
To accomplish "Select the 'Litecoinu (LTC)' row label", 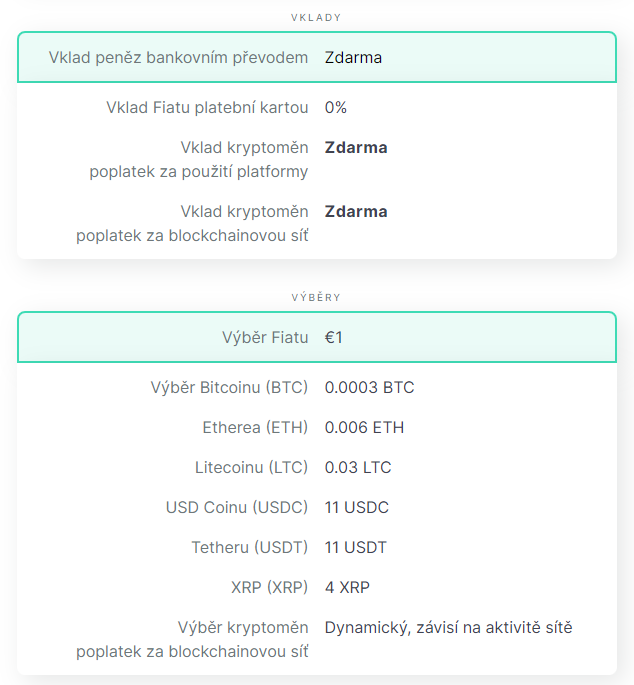I will pyautogui.click(x=251, y=467).
